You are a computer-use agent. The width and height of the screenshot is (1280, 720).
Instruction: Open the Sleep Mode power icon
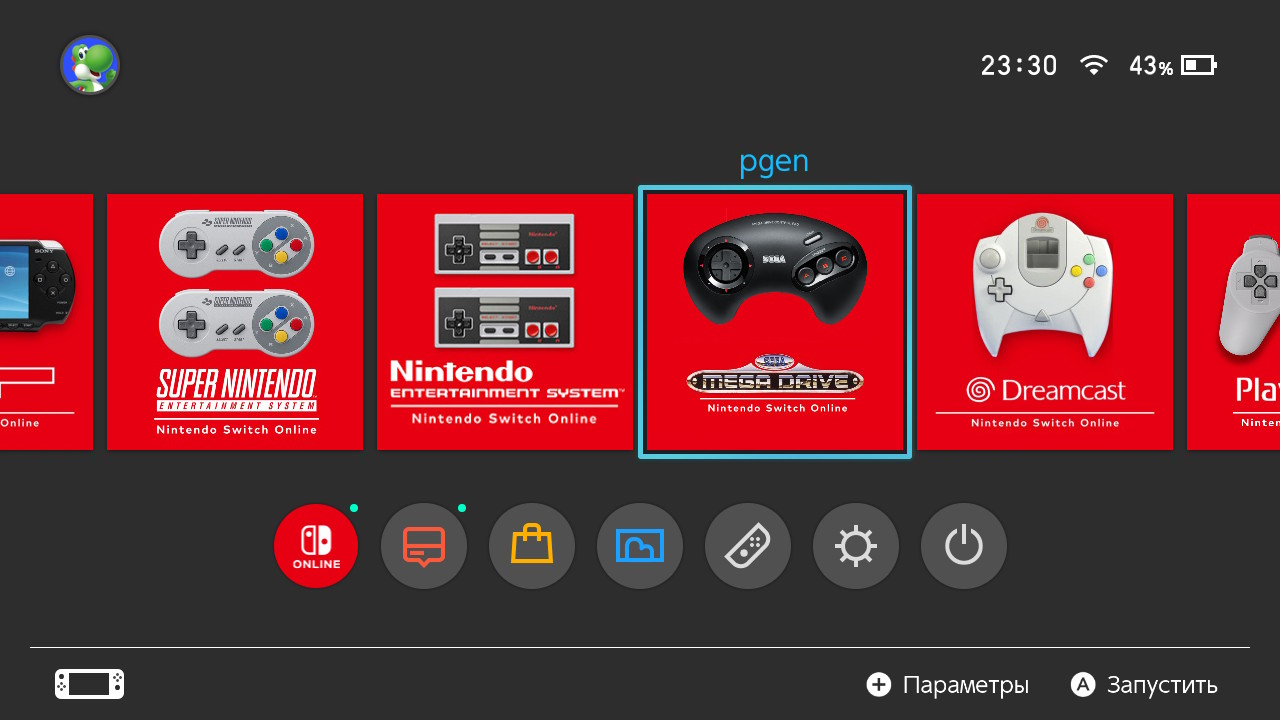964,546
